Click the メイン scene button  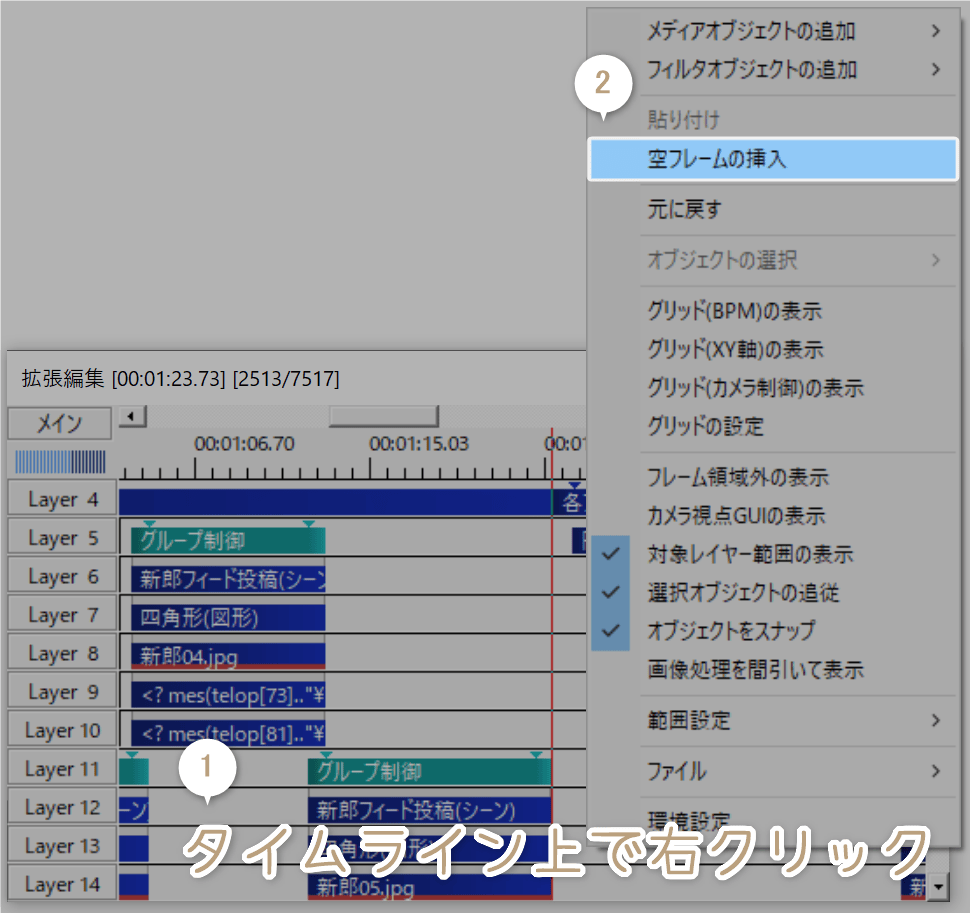(x=60, y=424)
